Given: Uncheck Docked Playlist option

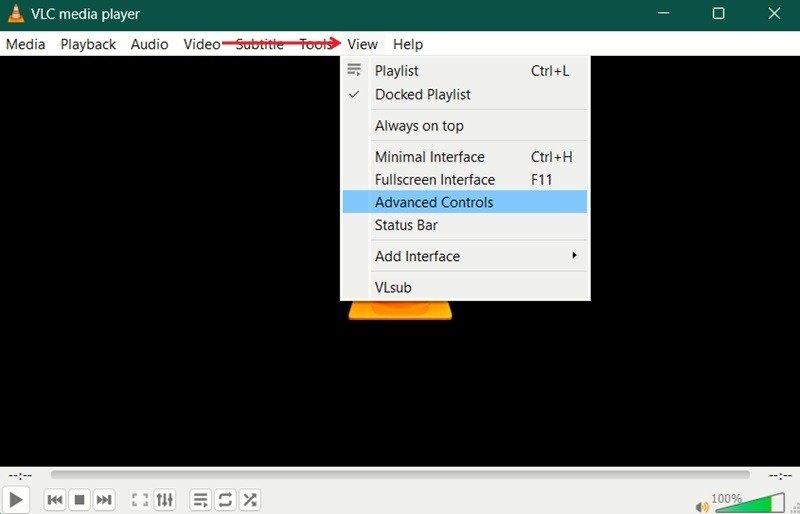Looking at the screenshot, I should pyautogui.click(x=465, y=94).
